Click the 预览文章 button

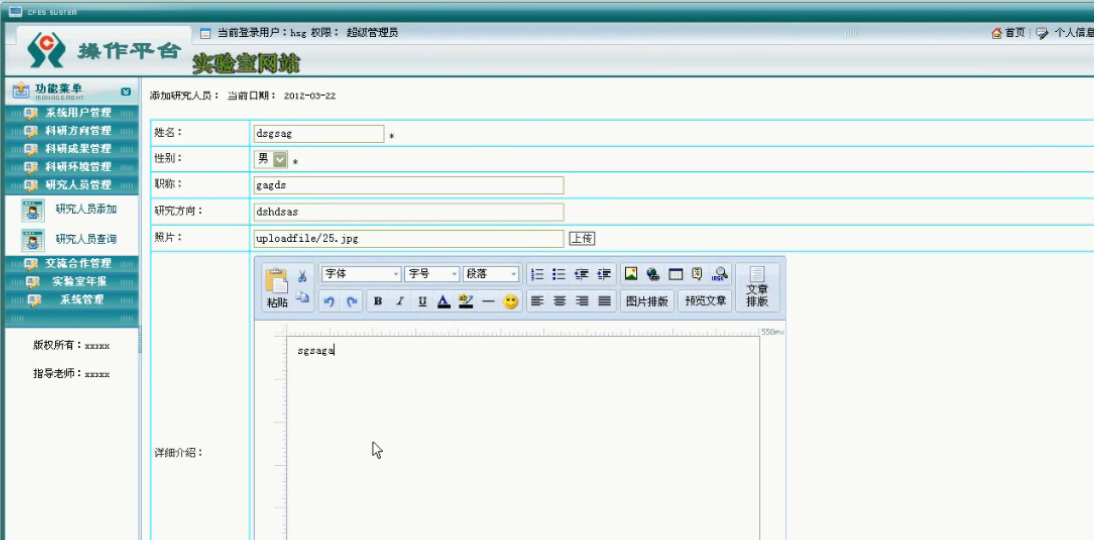point(705,301)
